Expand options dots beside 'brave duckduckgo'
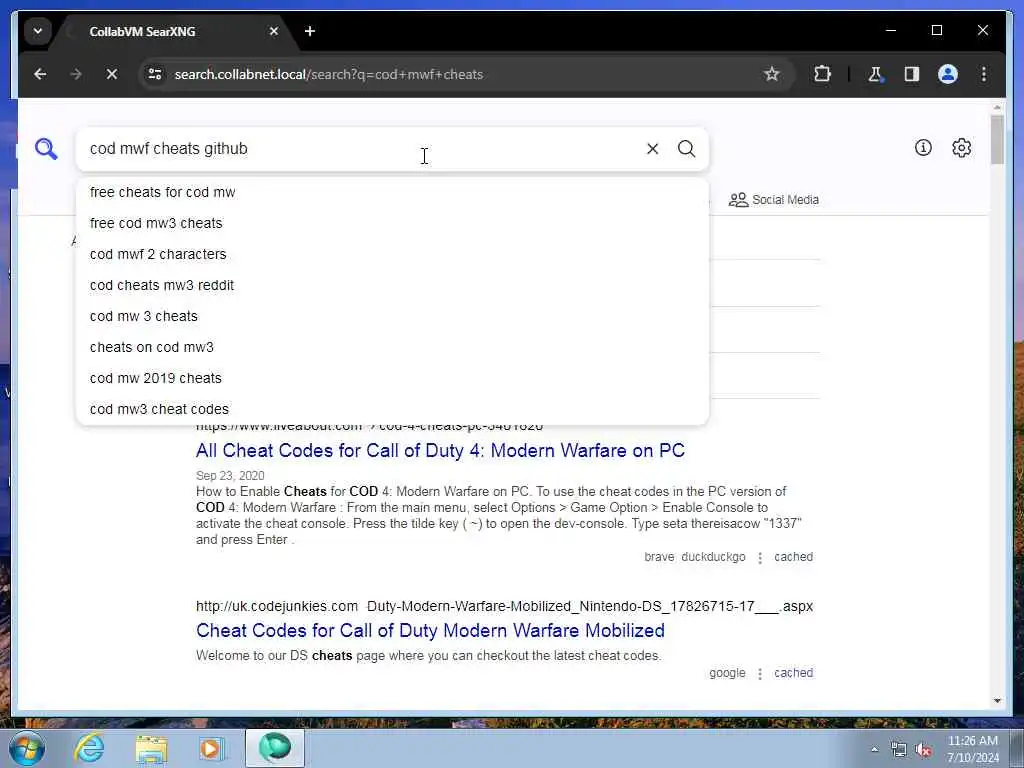Screen dimensions: 1024x768 (x=760, y=558)
